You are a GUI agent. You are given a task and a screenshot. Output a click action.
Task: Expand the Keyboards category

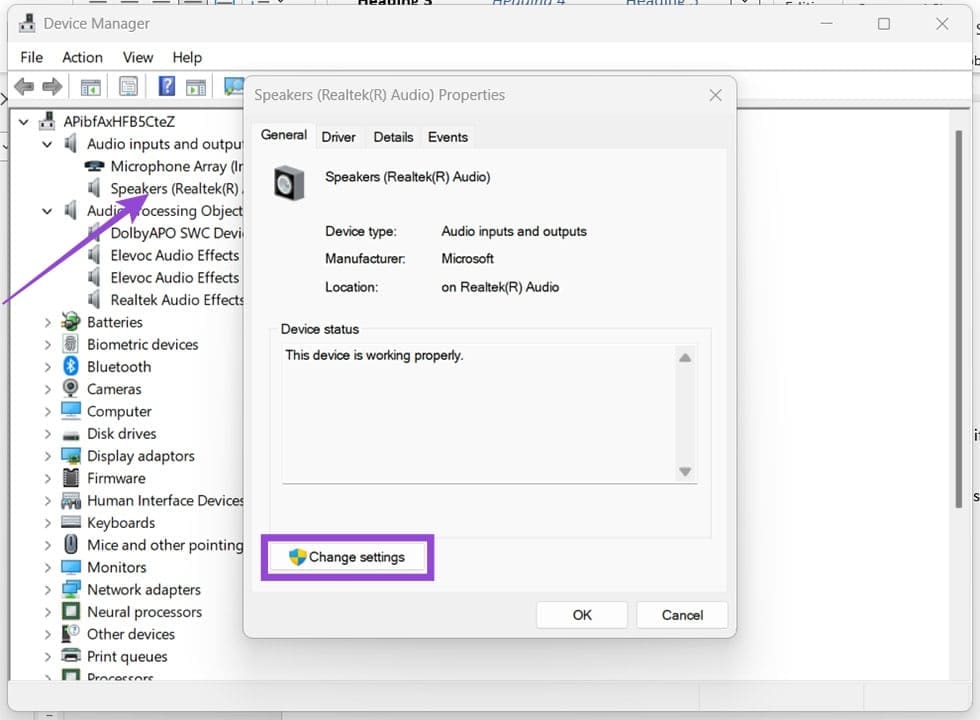(47, 523)
